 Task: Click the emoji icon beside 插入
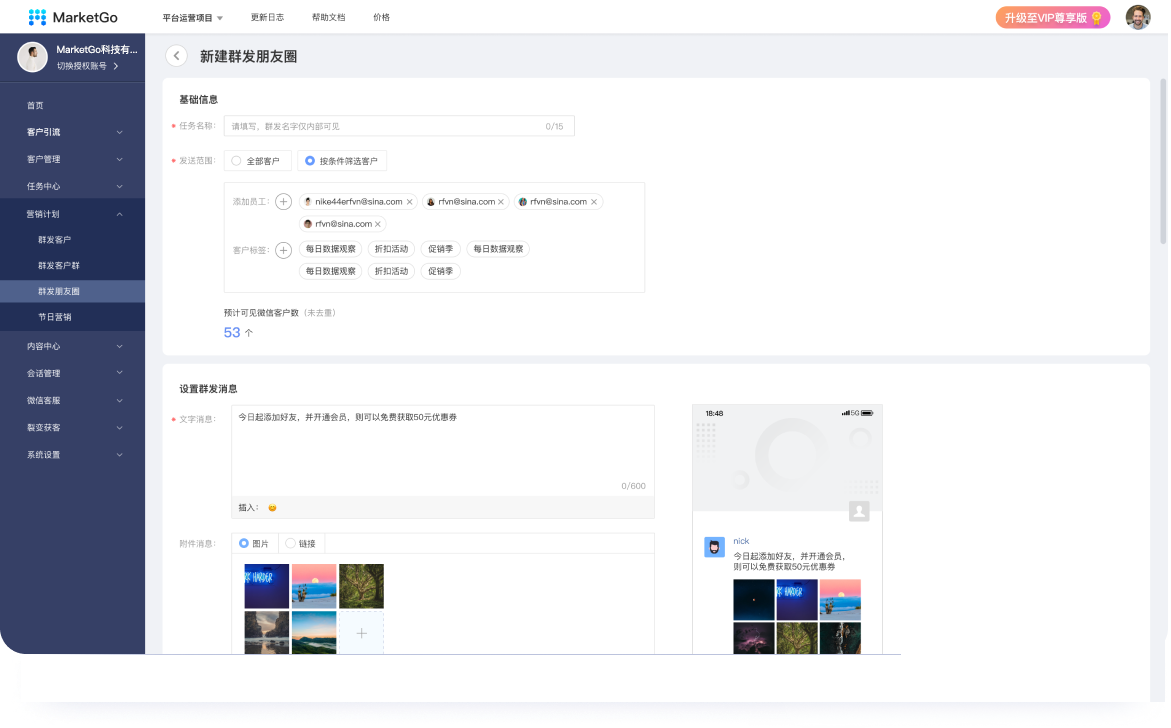[x=272, y=508]
